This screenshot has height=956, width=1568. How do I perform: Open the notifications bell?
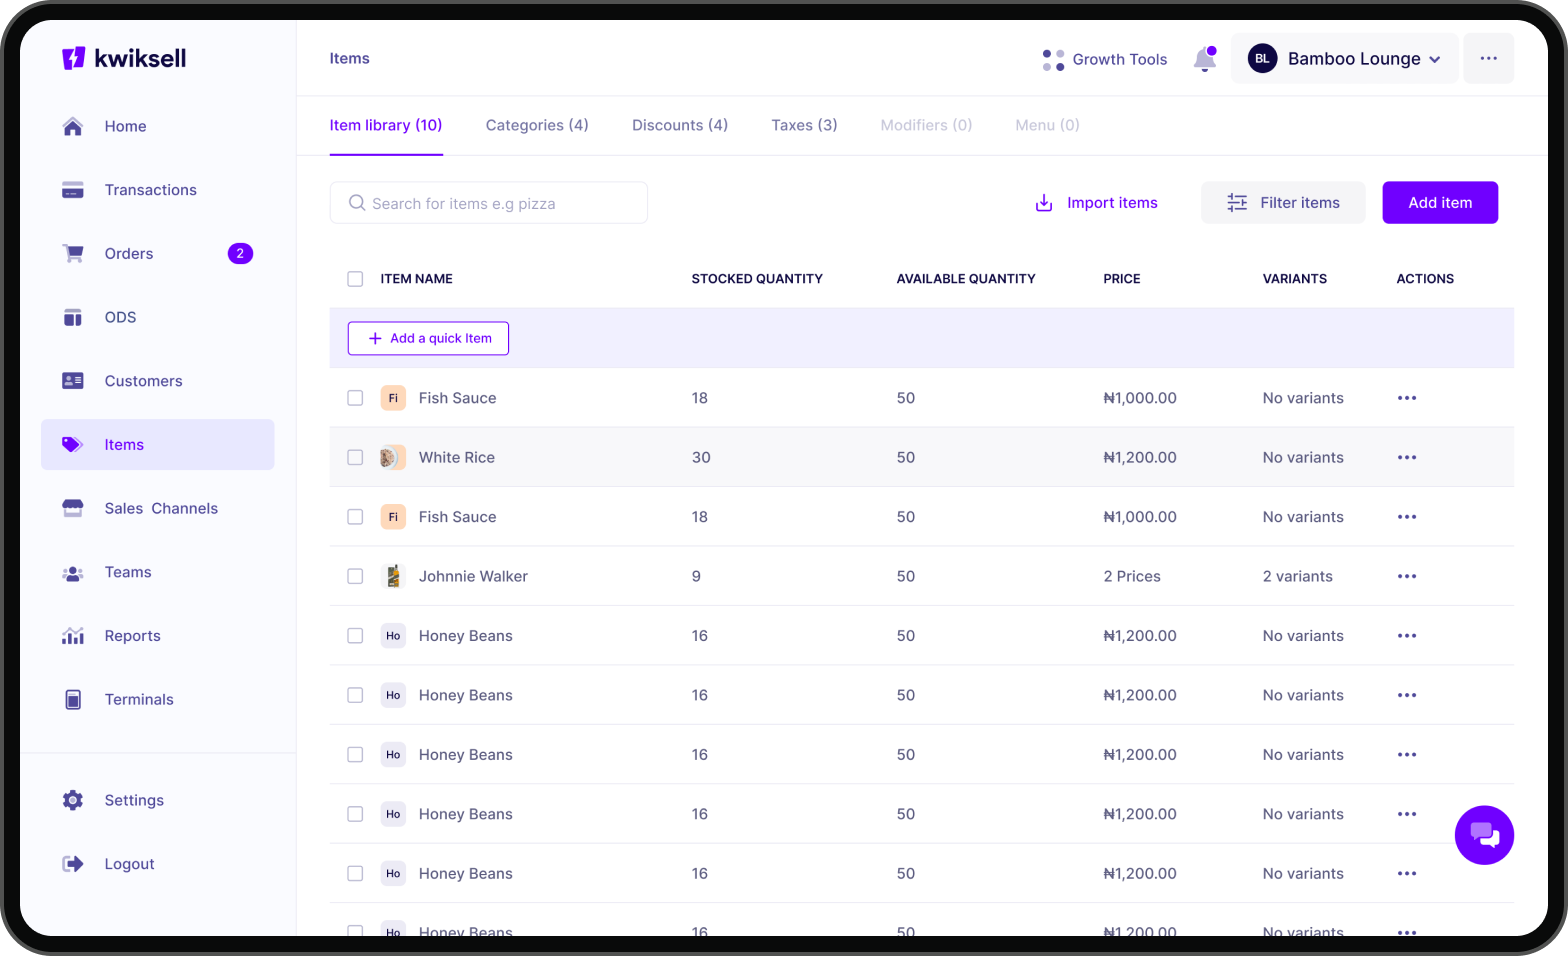(1204, 60)
